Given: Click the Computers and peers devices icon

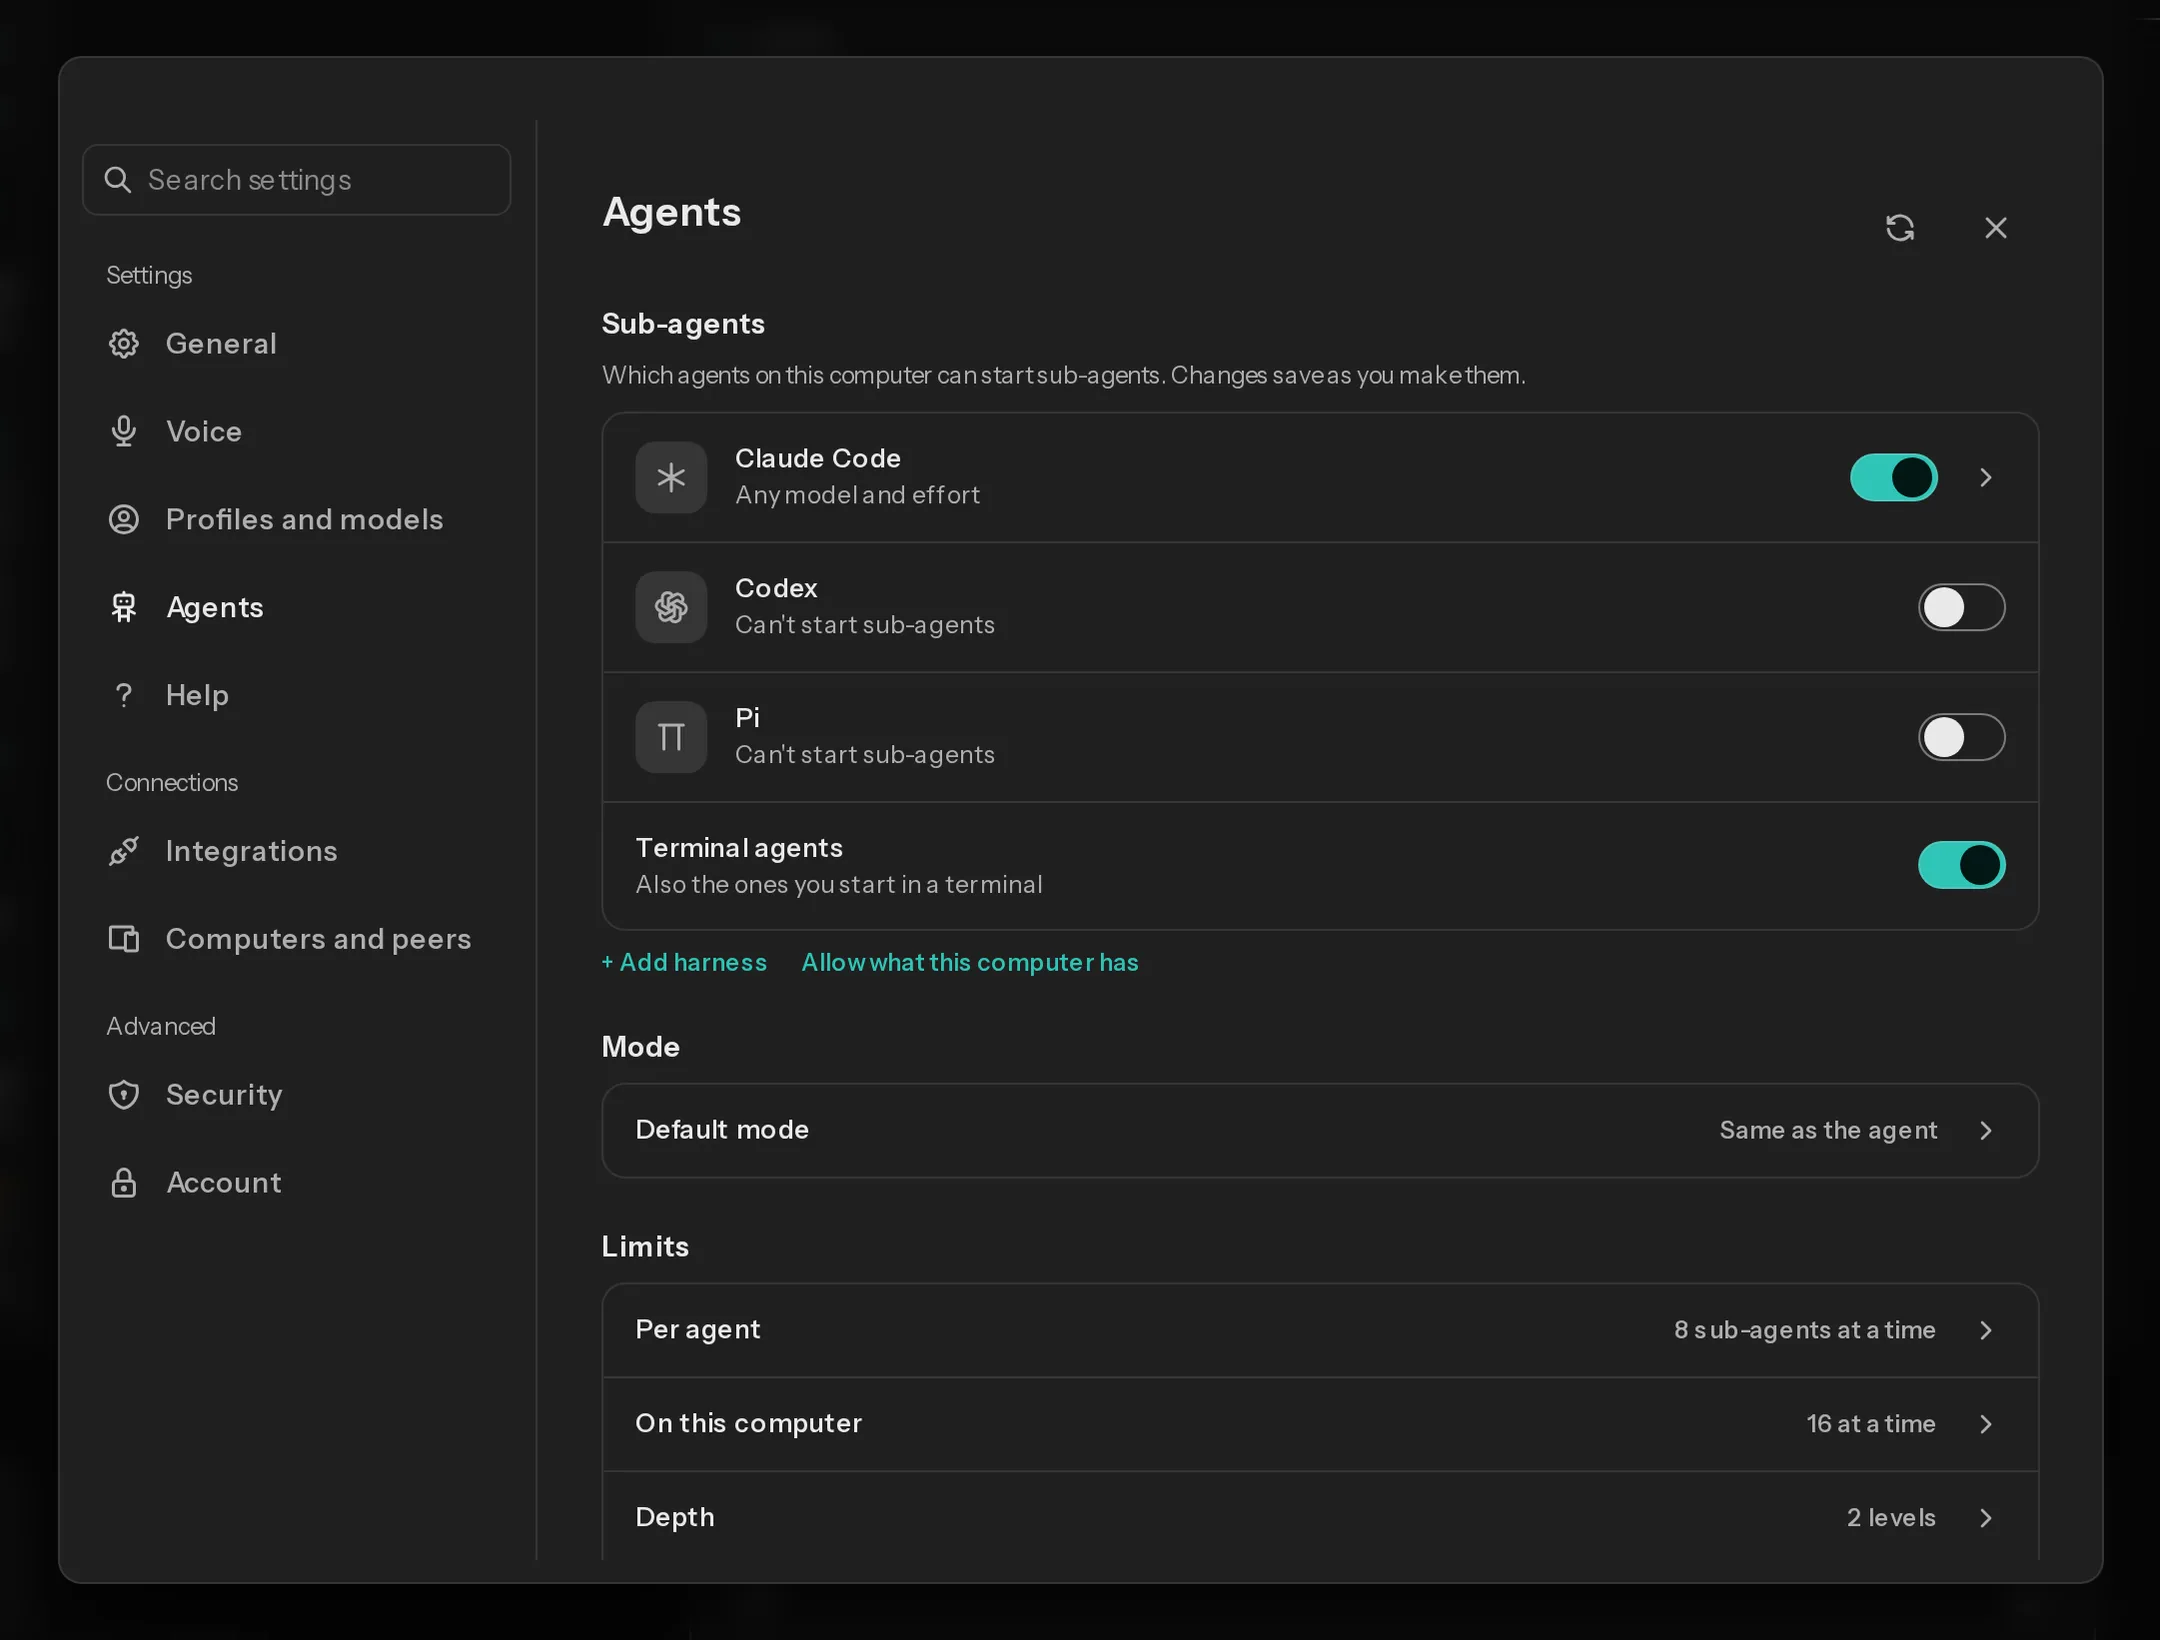Looking at the screenshot, I should coord(124,939).
